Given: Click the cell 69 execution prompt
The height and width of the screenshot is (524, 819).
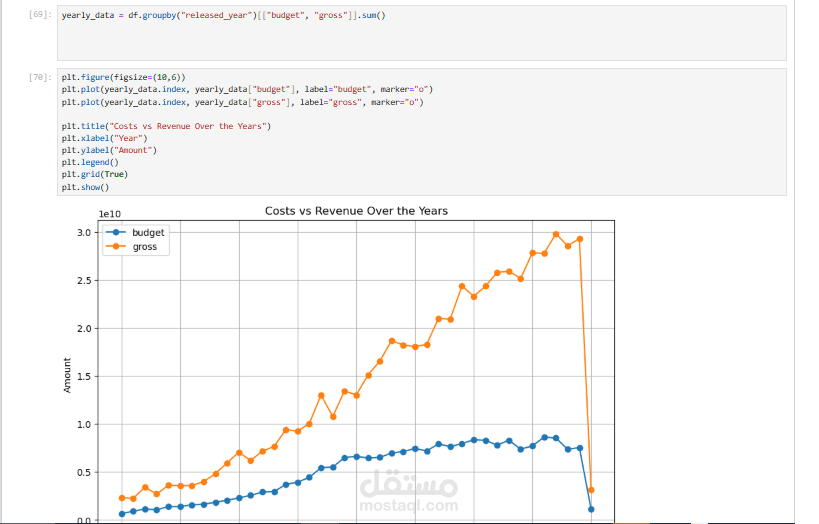Looking at the screenshot, I should coord(42,16).
